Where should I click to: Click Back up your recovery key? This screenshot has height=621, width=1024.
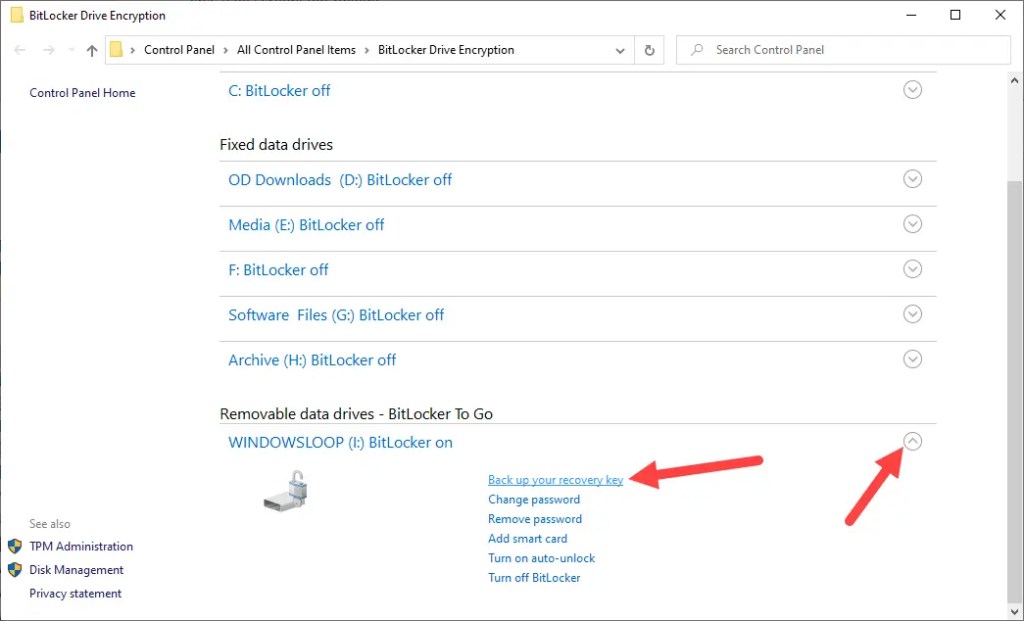555,480
